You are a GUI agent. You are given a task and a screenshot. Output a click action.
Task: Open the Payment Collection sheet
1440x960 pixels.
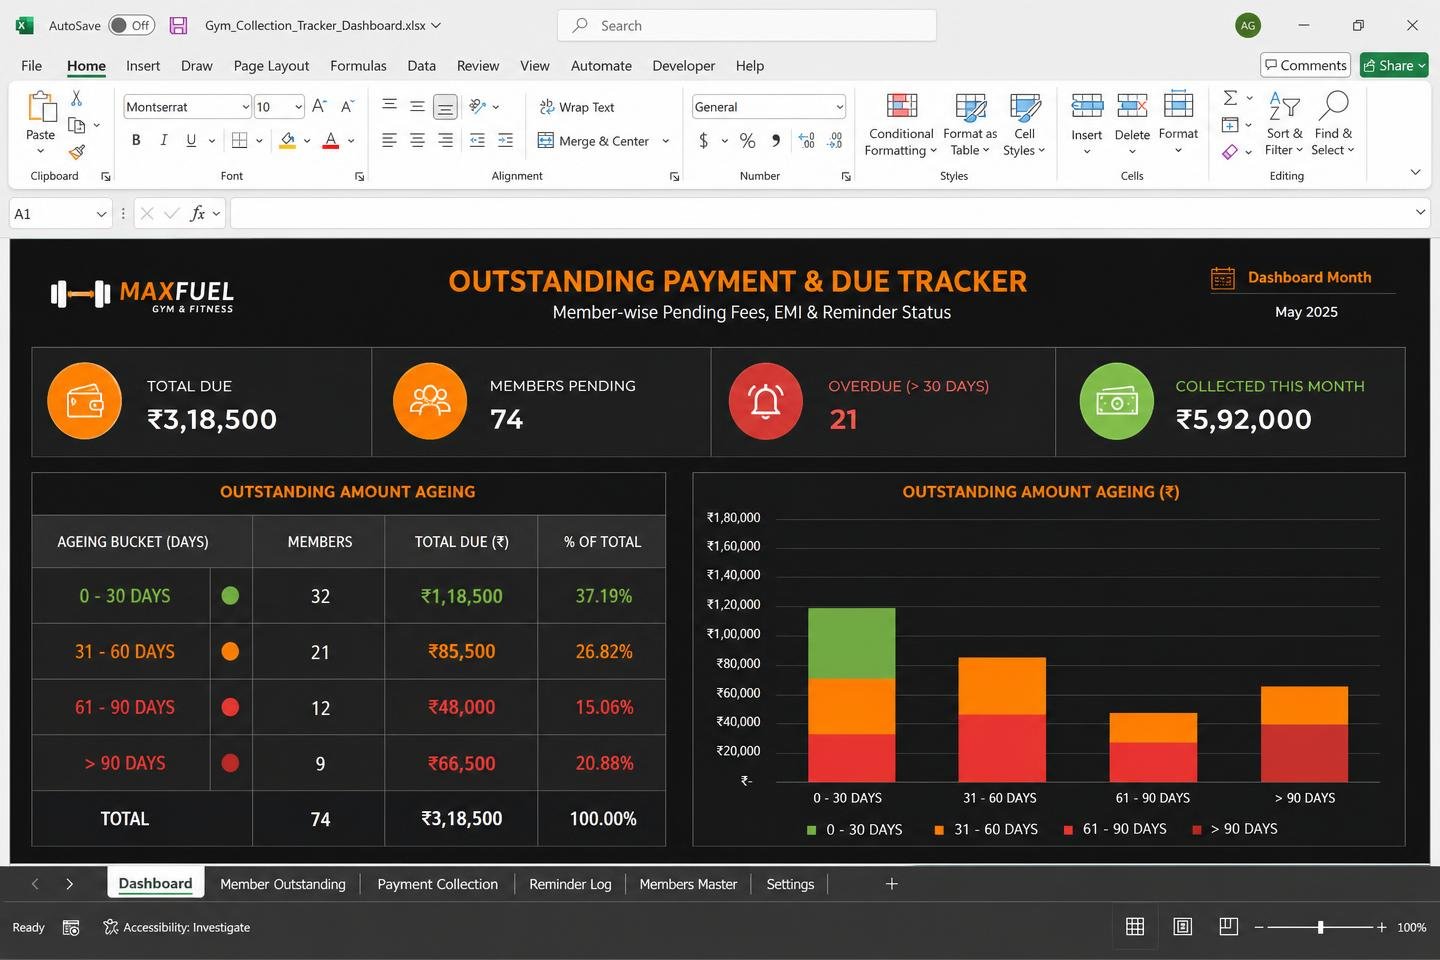pos(438,884)
